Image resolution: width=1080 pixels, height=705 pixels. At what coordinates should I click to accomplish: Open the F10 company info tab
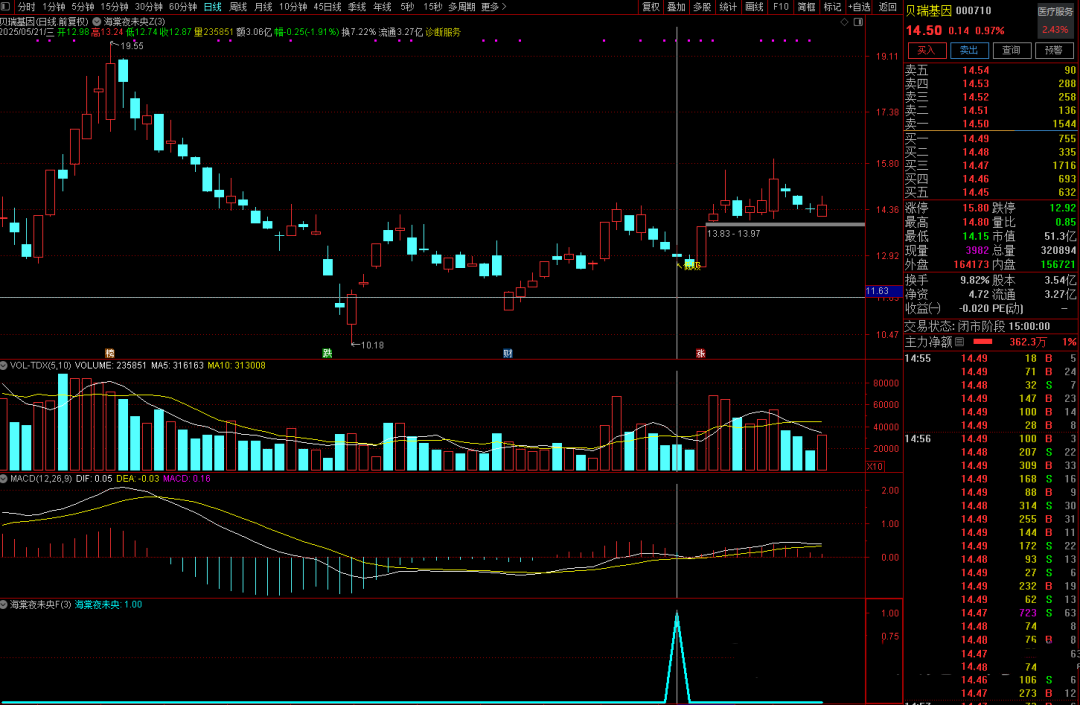[x=780, y=6]
